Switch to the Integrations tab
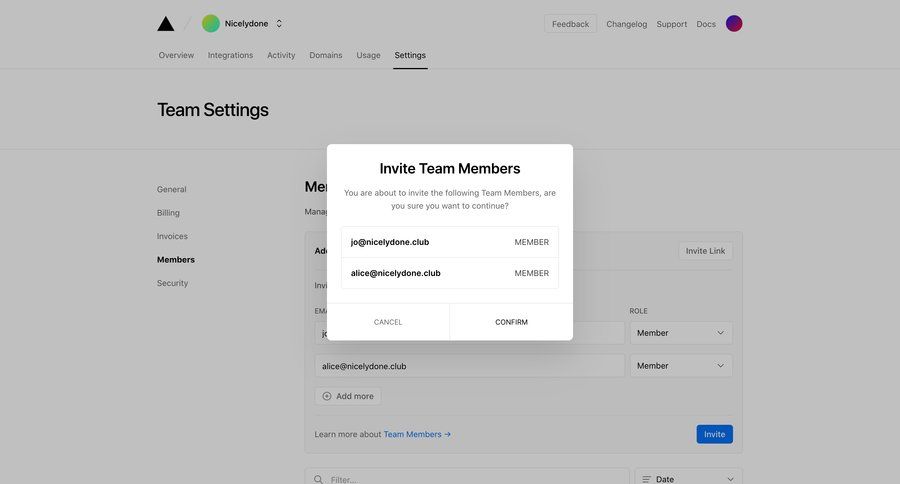900x484 pixels. click(230, 55)
